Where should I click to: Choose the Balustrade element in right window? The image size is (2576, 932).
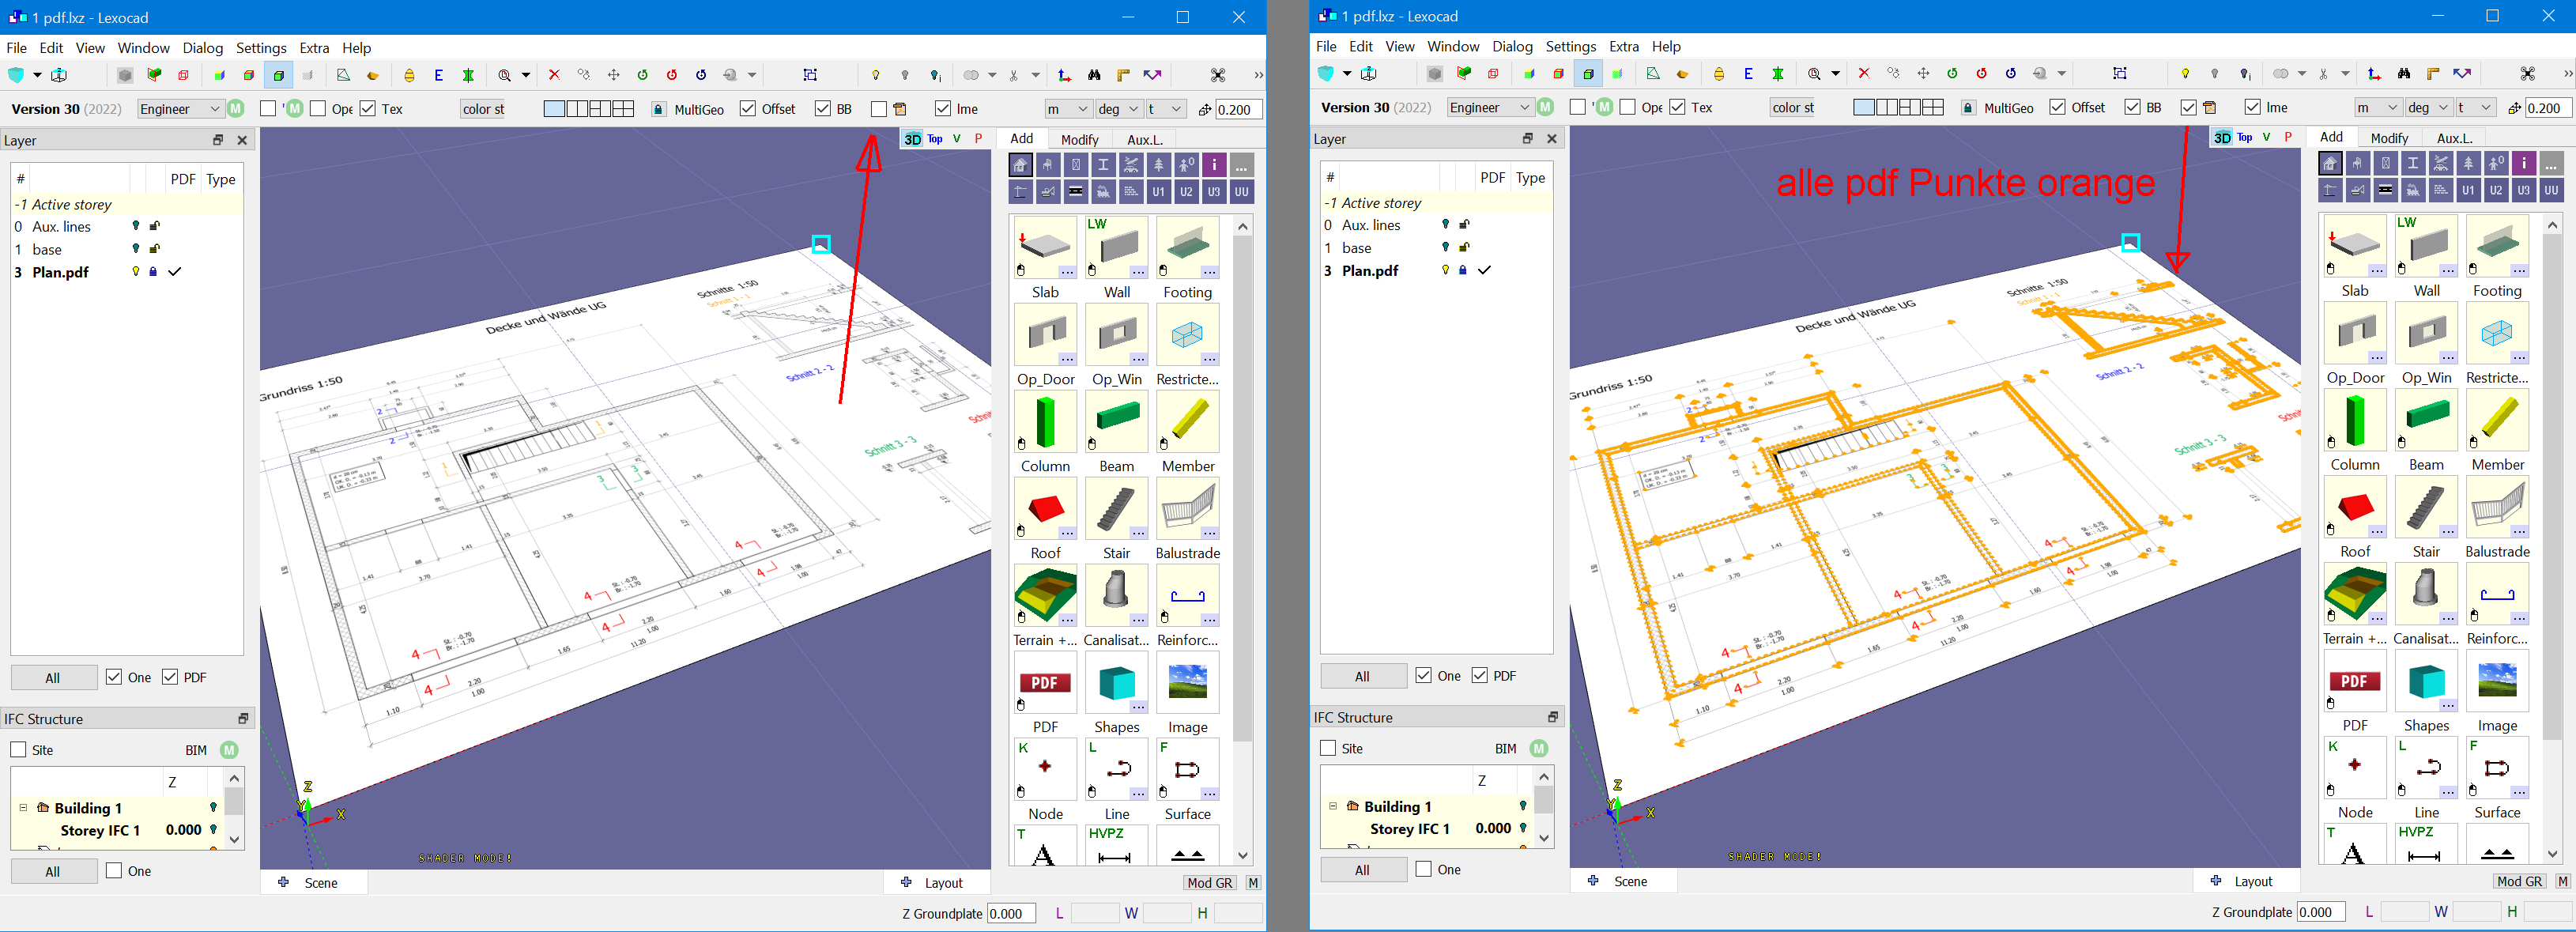(x=2497, y=507)
